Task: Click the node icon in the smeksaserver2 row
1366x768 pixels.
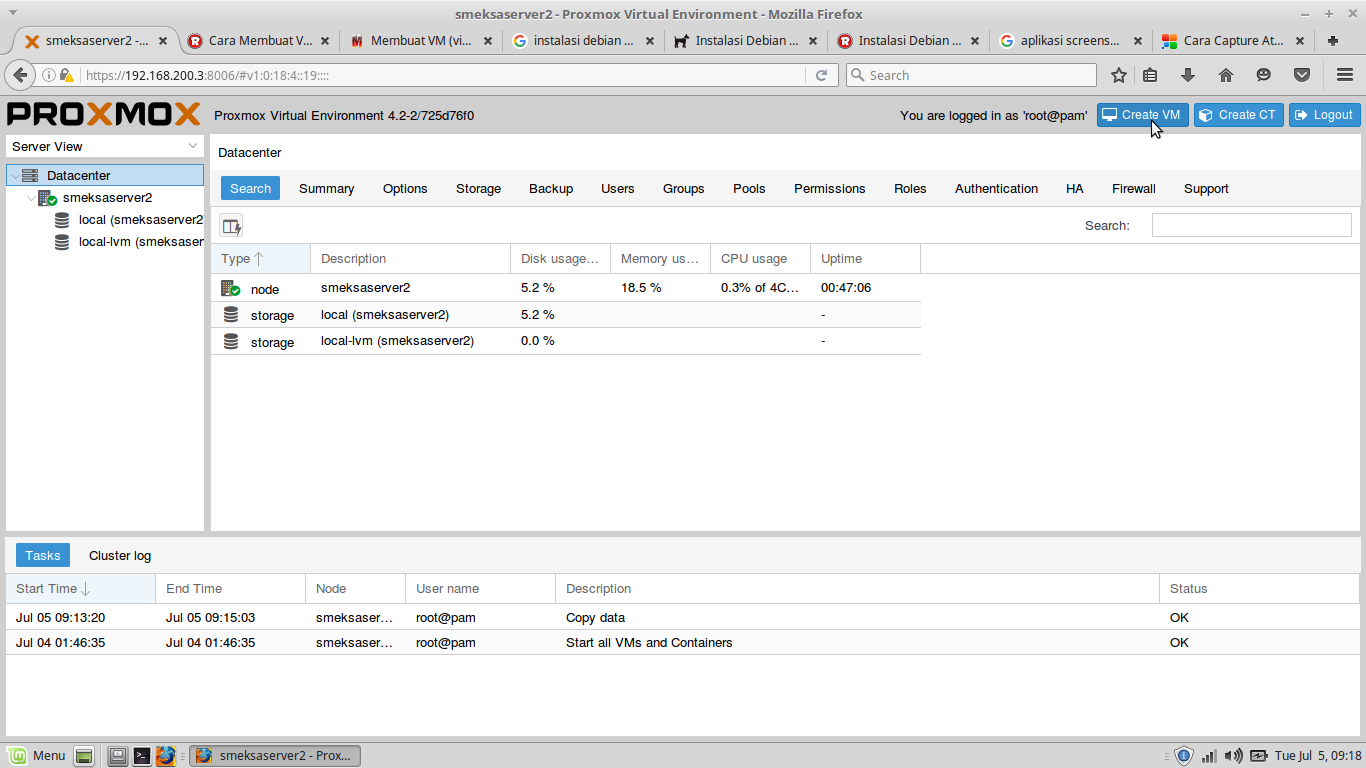Action: pos(231,288)
